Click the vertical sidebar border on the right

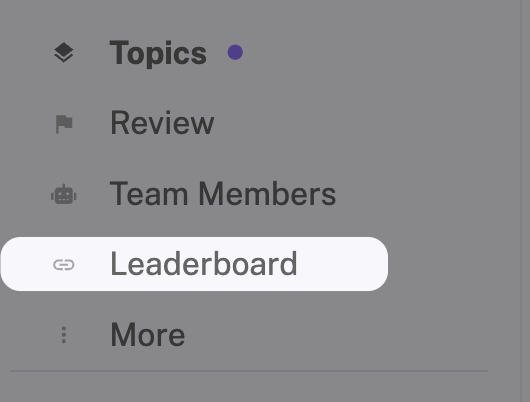coord(521,201)
